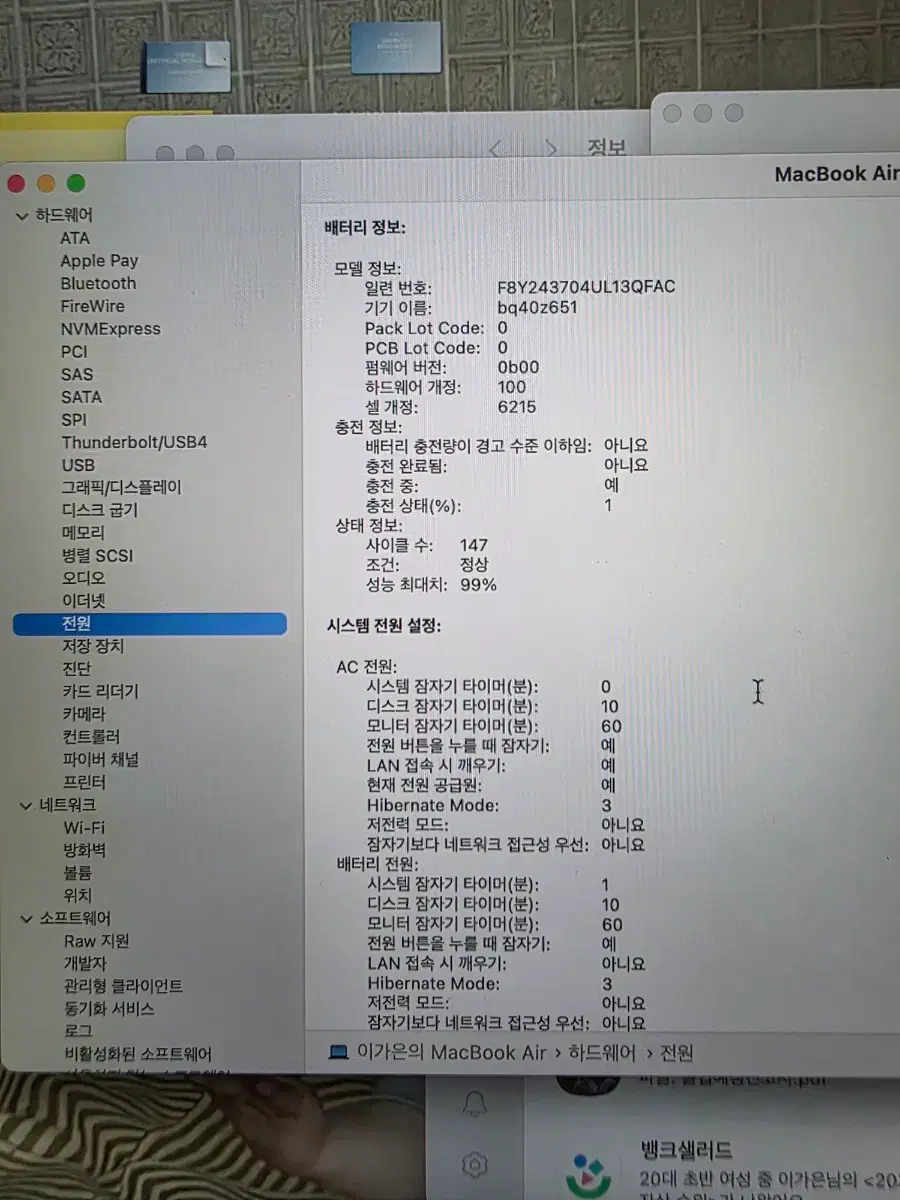The width and height of the screenshot is (900, 1200).
Task: Select 병렬 SCSI in sidebar
Action: tap(97, 556)
